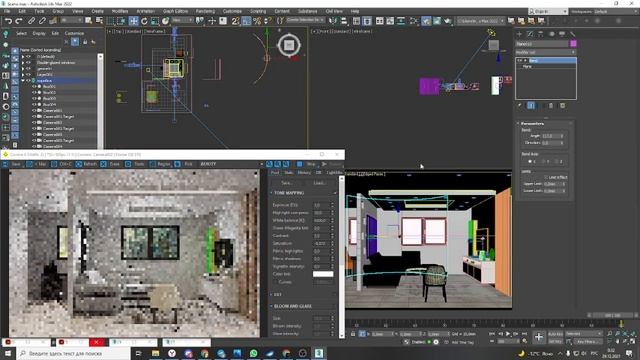The height and width of the screenshot is (360, 640).
Task: Click Show End Result toggle under modifier stack
Action: point(531,106)
